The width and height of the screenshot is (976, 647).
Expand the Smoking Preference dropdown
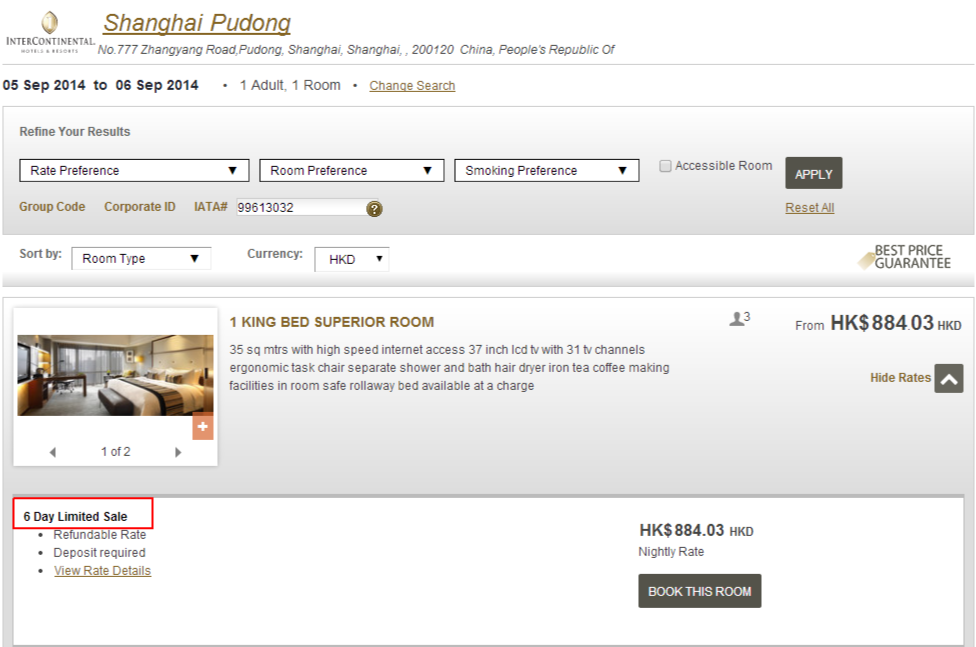546,171
